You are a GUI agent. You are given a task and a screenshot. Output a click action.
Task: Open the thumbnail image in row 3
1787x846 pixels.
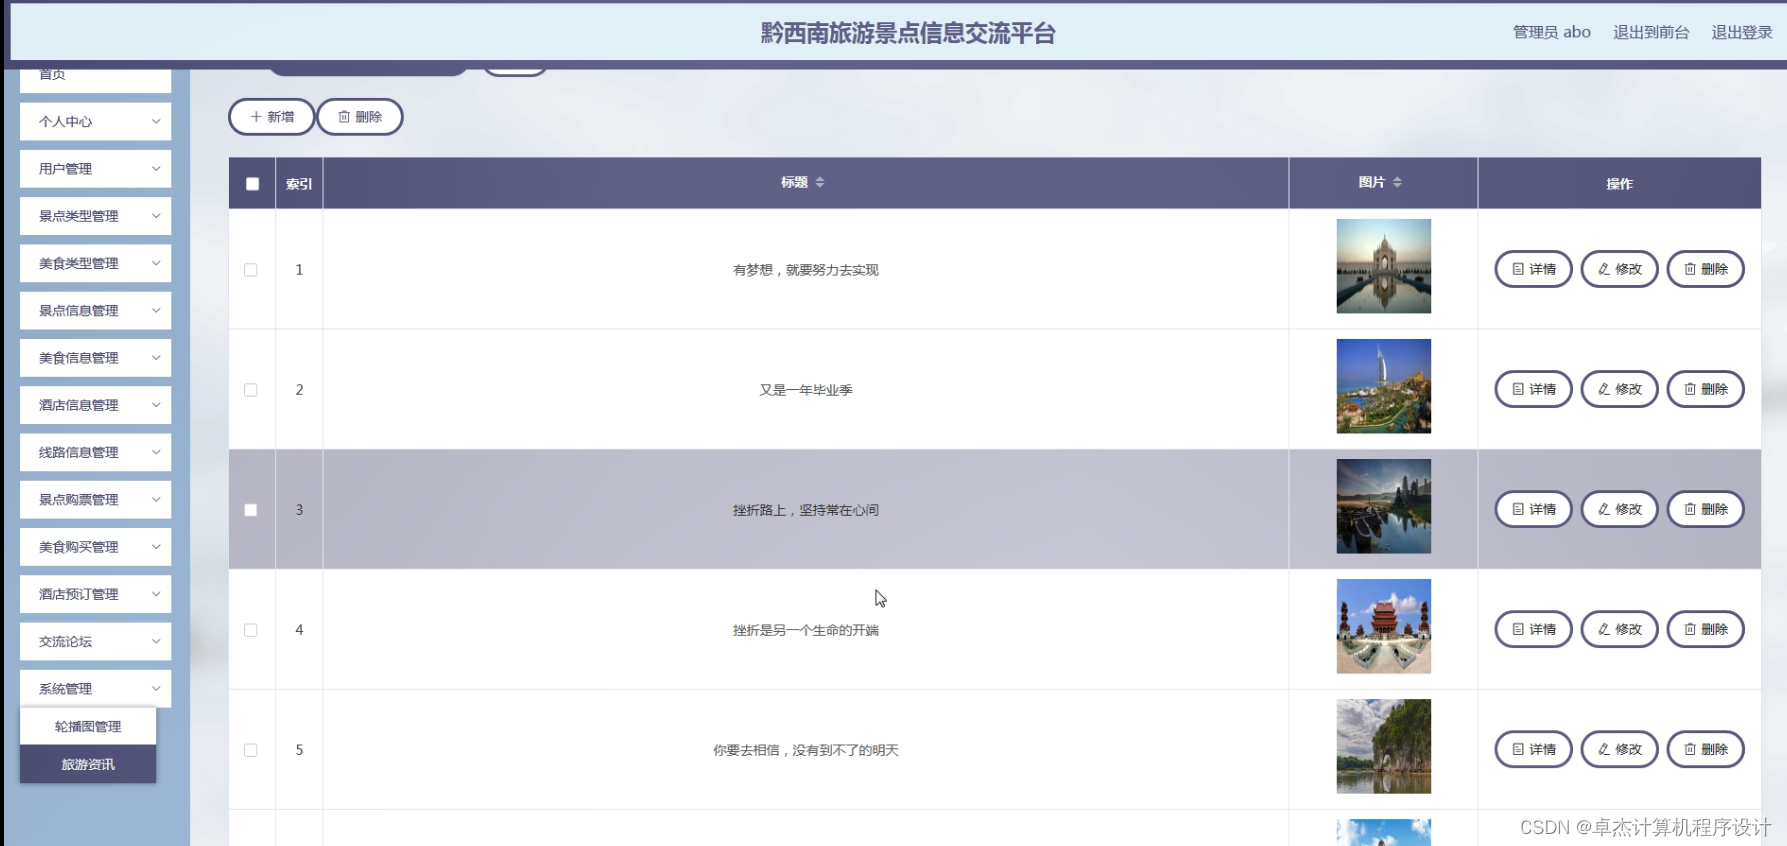(1383, 506)
